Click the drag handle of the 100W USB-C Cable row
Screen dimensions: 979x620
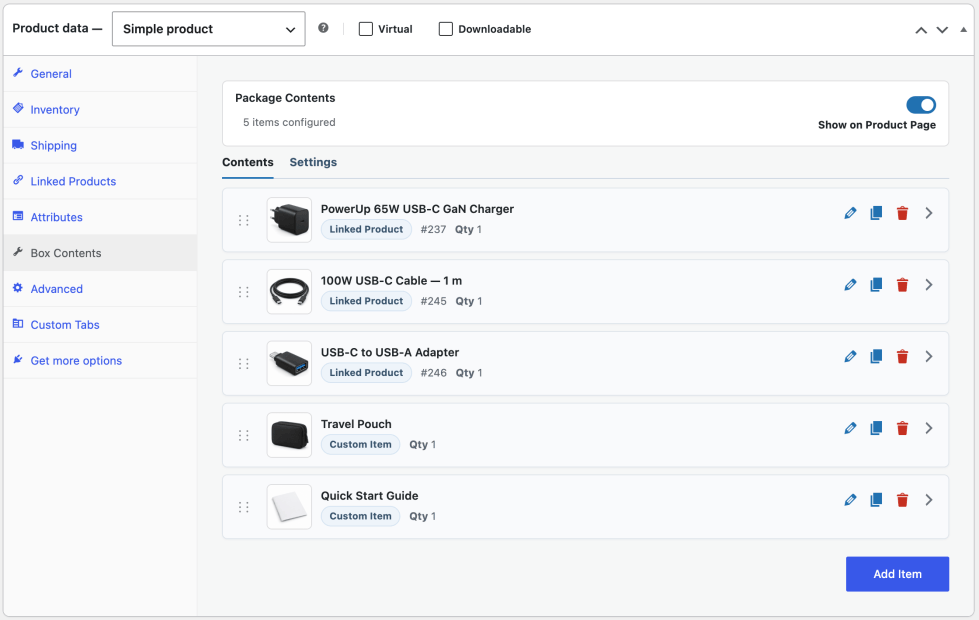244,292
